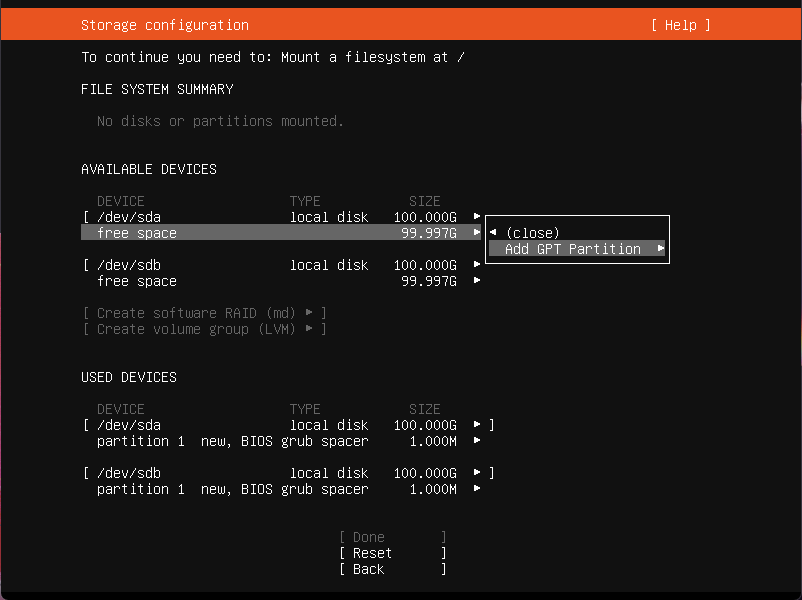802x600 pixels.
Task: Open the Help button in header
Action: coord(681,25)
